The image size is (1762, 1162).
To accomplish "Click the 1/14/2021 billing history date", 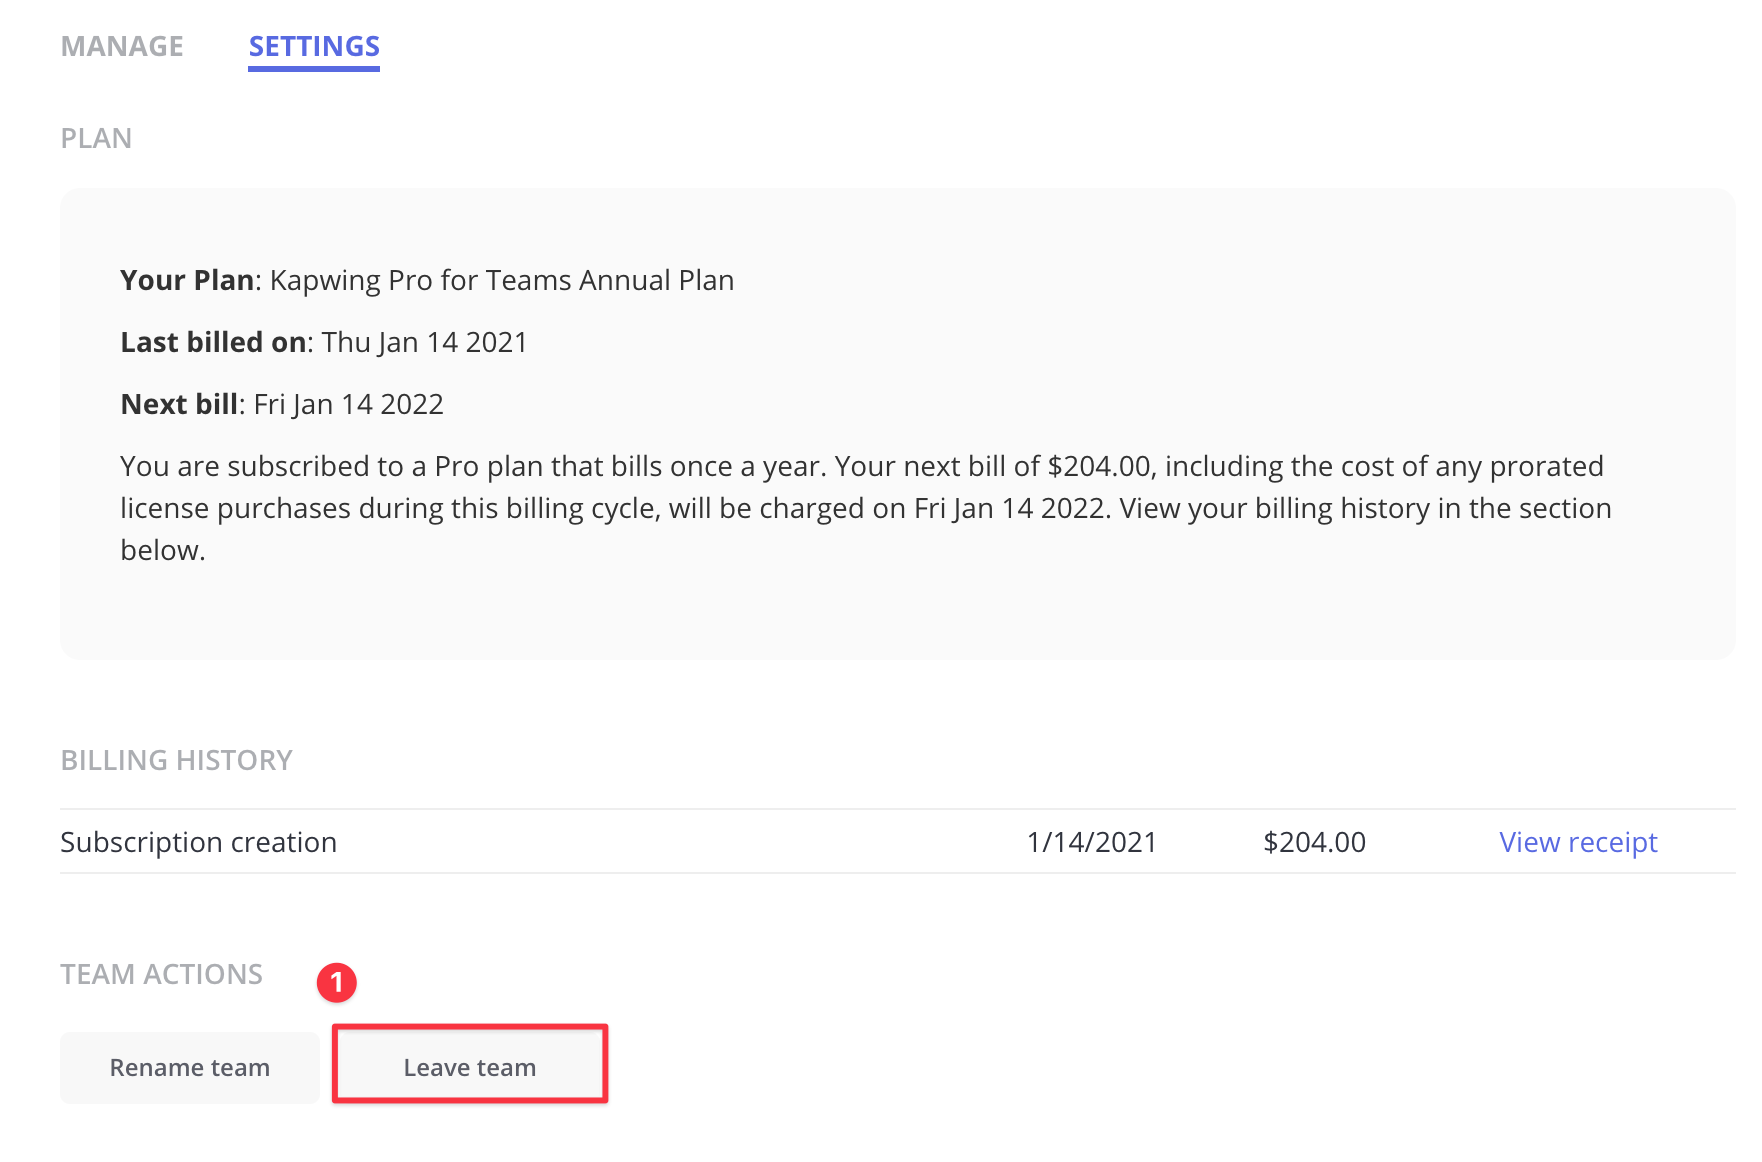I will pyautogui.click(x=1091, y=842).
